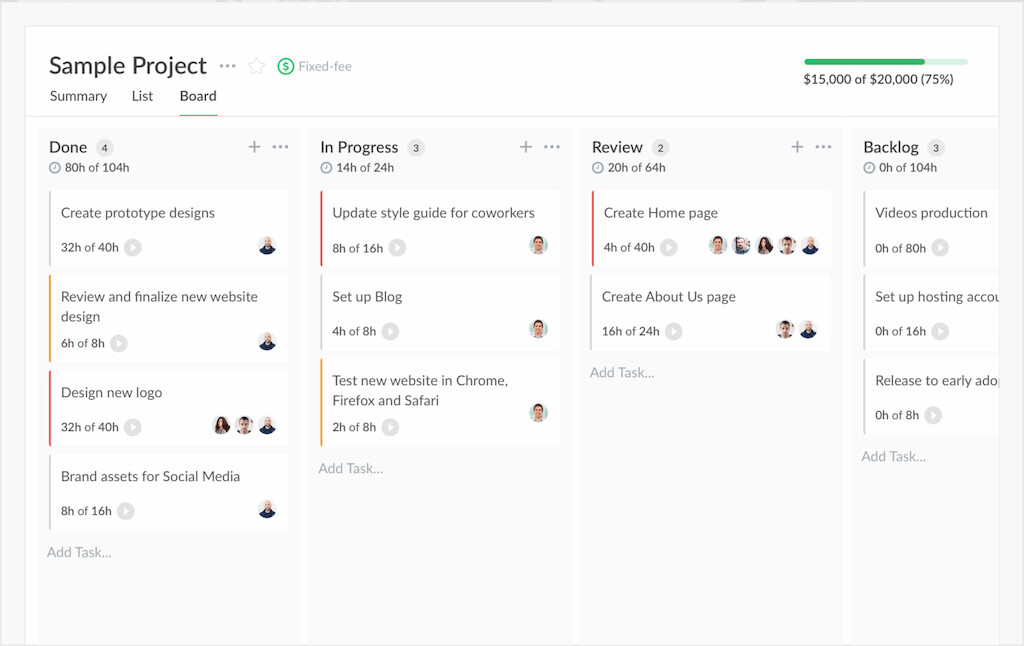The height and width of the screenshot is (646, 1024).
Task: Click "Add Task..." in the Backlog column
Action: point(894,456)
